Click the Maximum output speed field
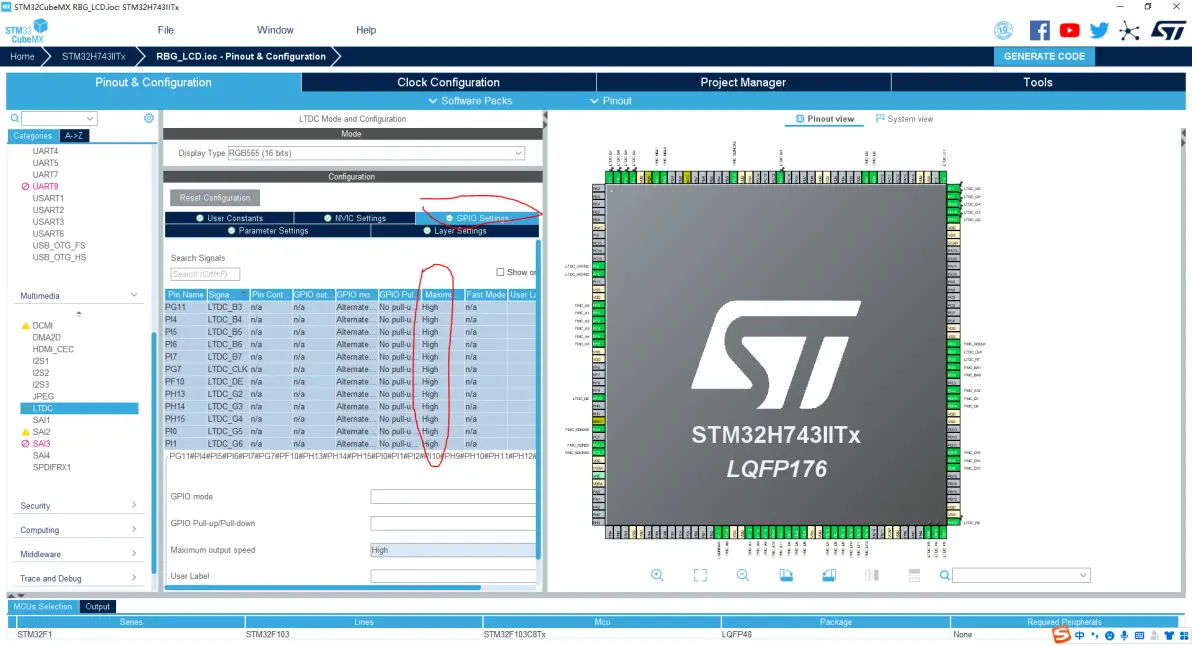The width and height of the screenshot is (1192, 646). [453, 549]
